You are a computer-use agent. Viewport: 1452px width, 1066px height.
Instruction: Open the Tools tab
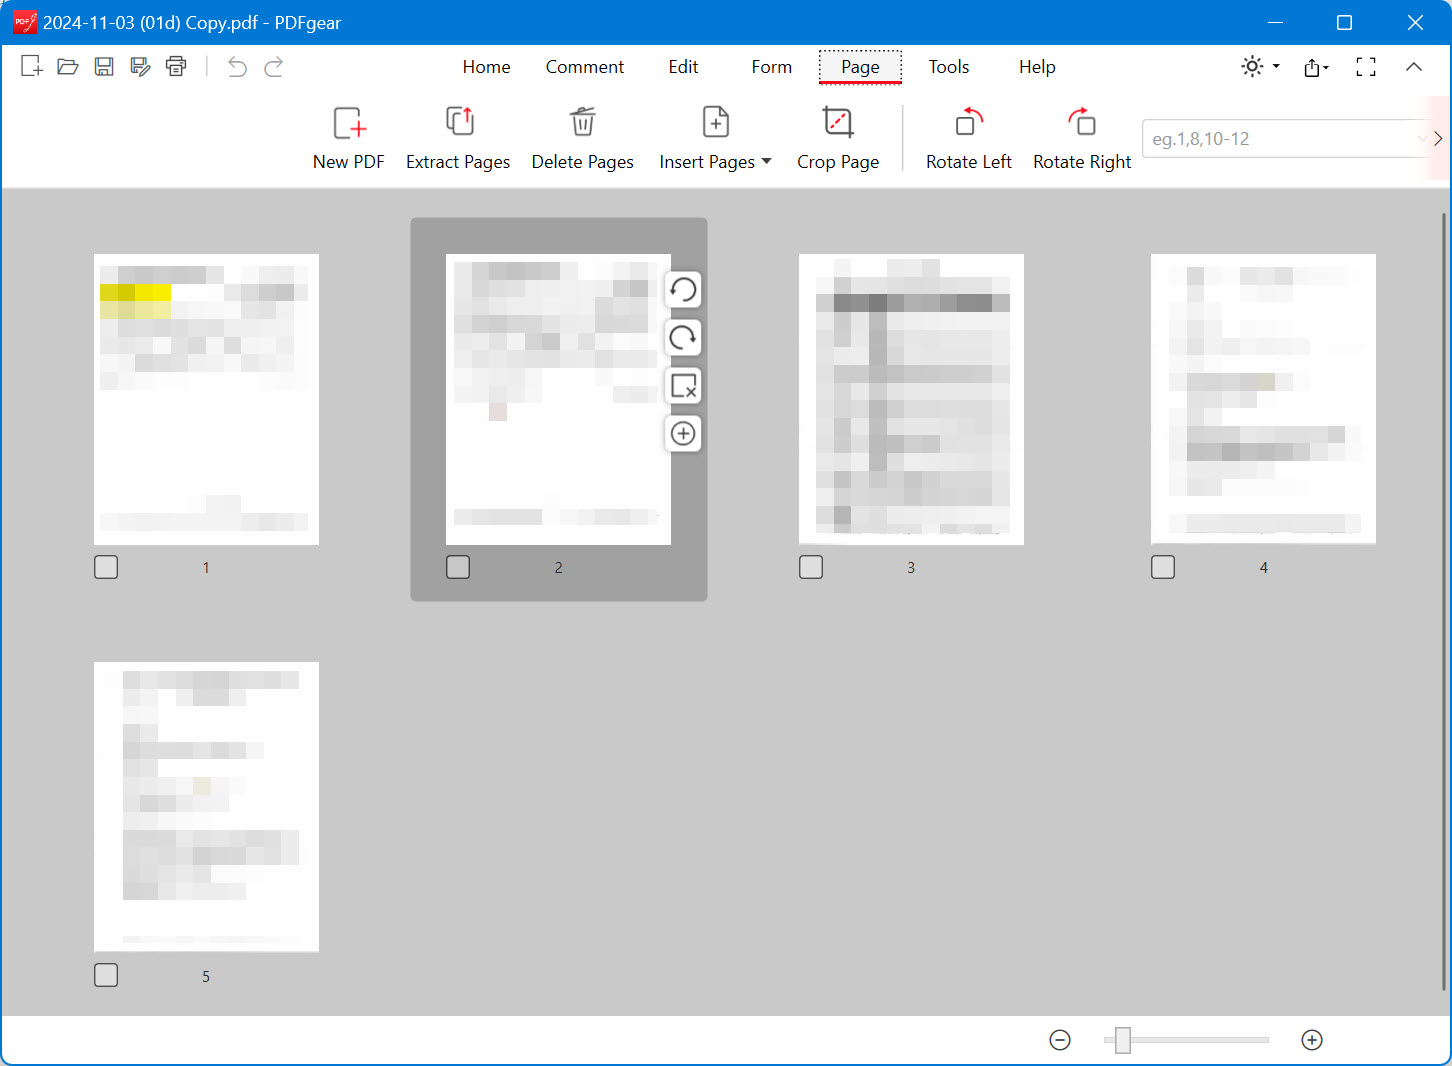949,67
